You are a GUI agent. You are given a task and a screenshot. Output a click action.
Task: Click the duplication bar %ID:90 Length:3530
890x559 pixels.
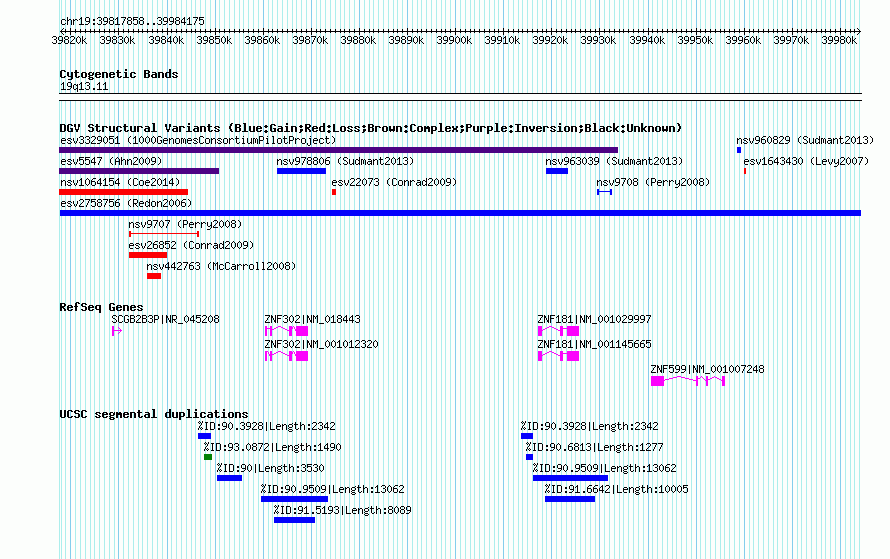[229, 478]
